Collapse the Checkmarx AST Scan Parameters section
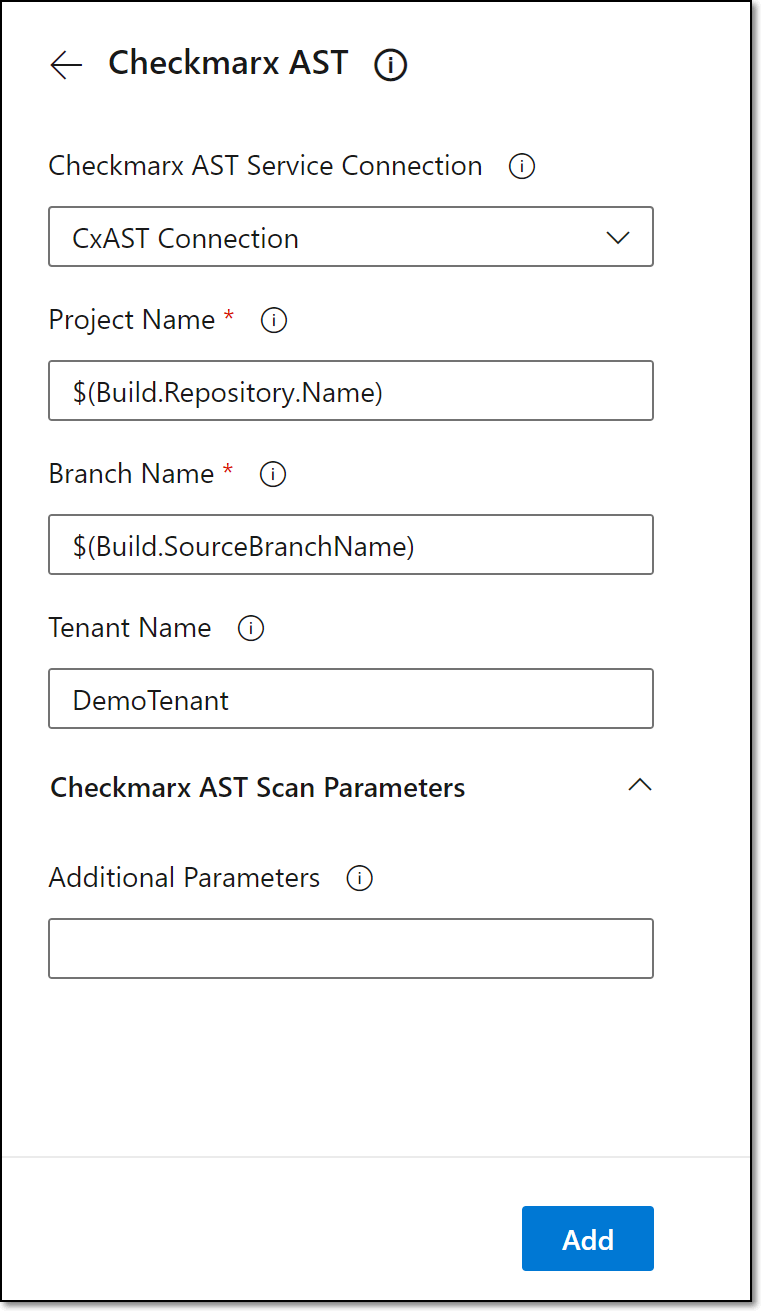This screenshot has width=761, height=1311. pos(640,786)
